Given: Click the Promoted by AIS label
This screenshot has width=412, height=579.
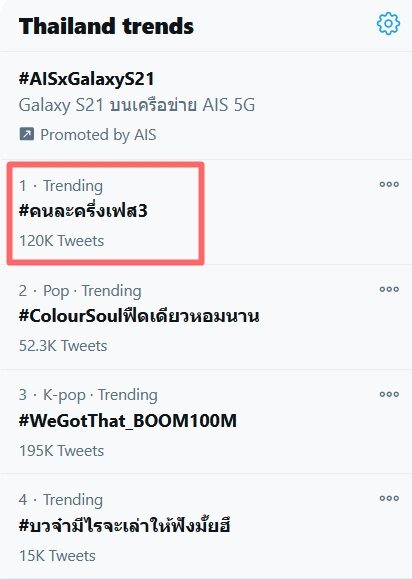Looking at the screenshot, I should coord(98,135).
